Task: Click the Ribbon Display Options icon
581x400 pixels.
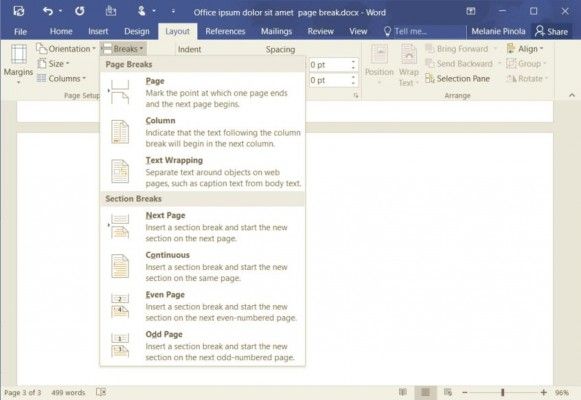Action: 471,11
